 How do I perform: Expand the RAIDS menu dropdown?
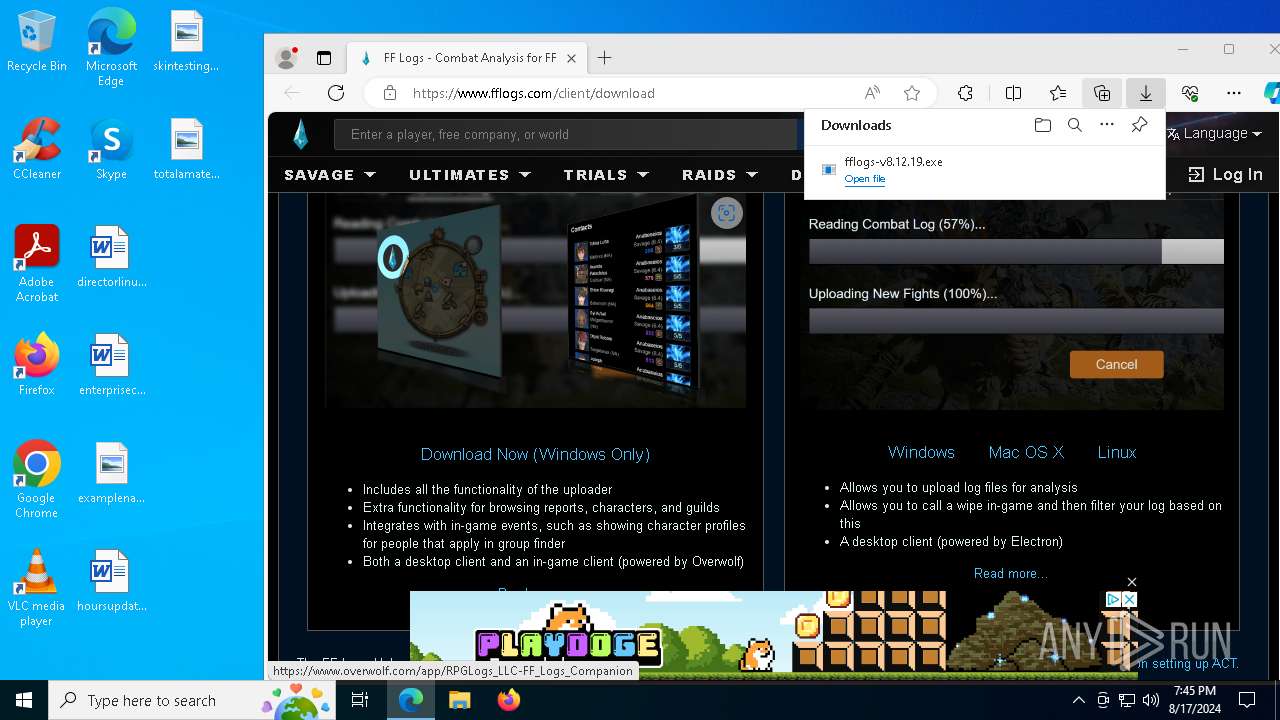[x=720, y=174]
